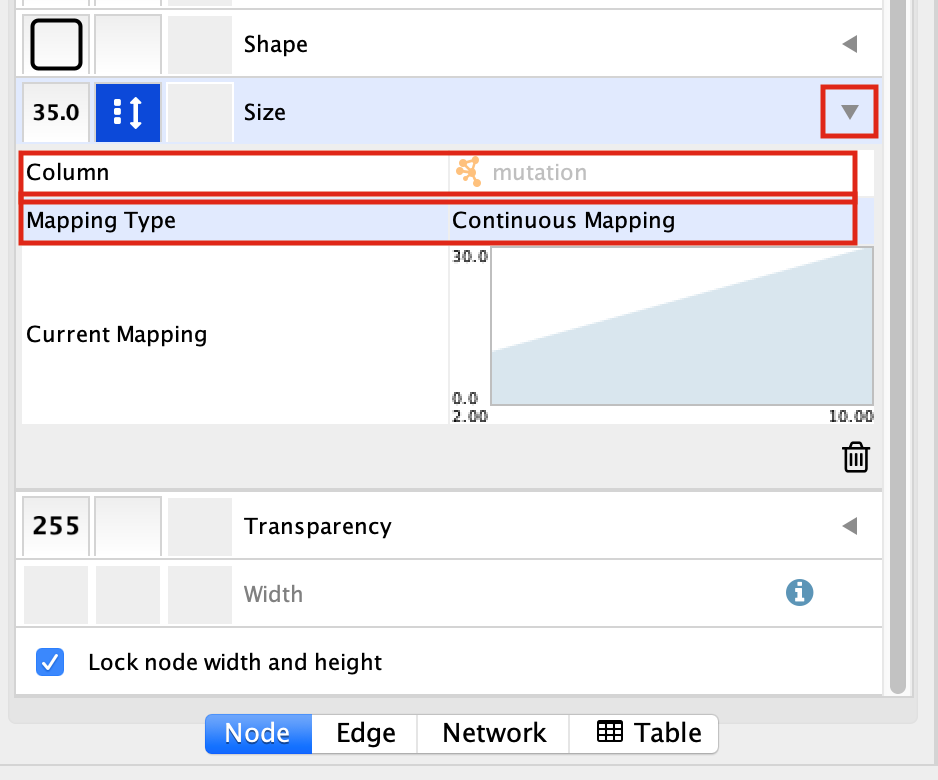The width and height of the screenshot is (938, 780).
Task: Delete the Size mapping with trash icon
Action: coord(856,458)
